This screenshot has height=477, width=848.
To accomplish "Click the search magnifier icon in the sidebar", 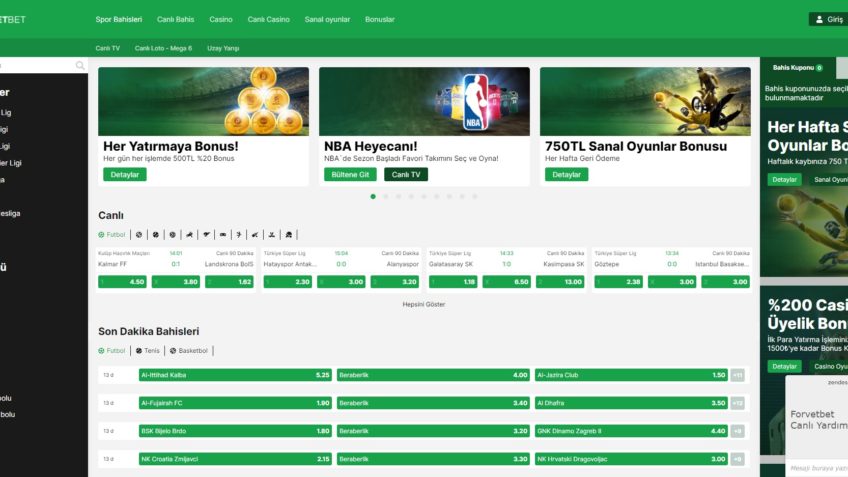I will (80, 66).
